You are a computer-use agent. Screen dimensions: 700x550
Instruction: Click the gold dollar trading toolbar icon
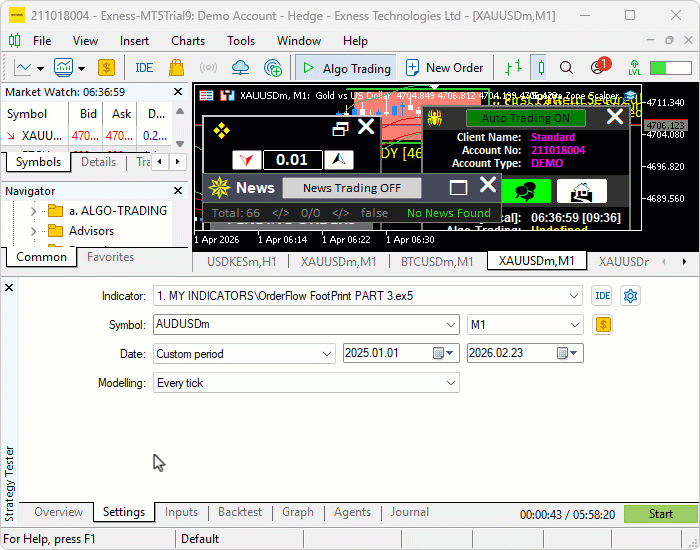(106, 68)
